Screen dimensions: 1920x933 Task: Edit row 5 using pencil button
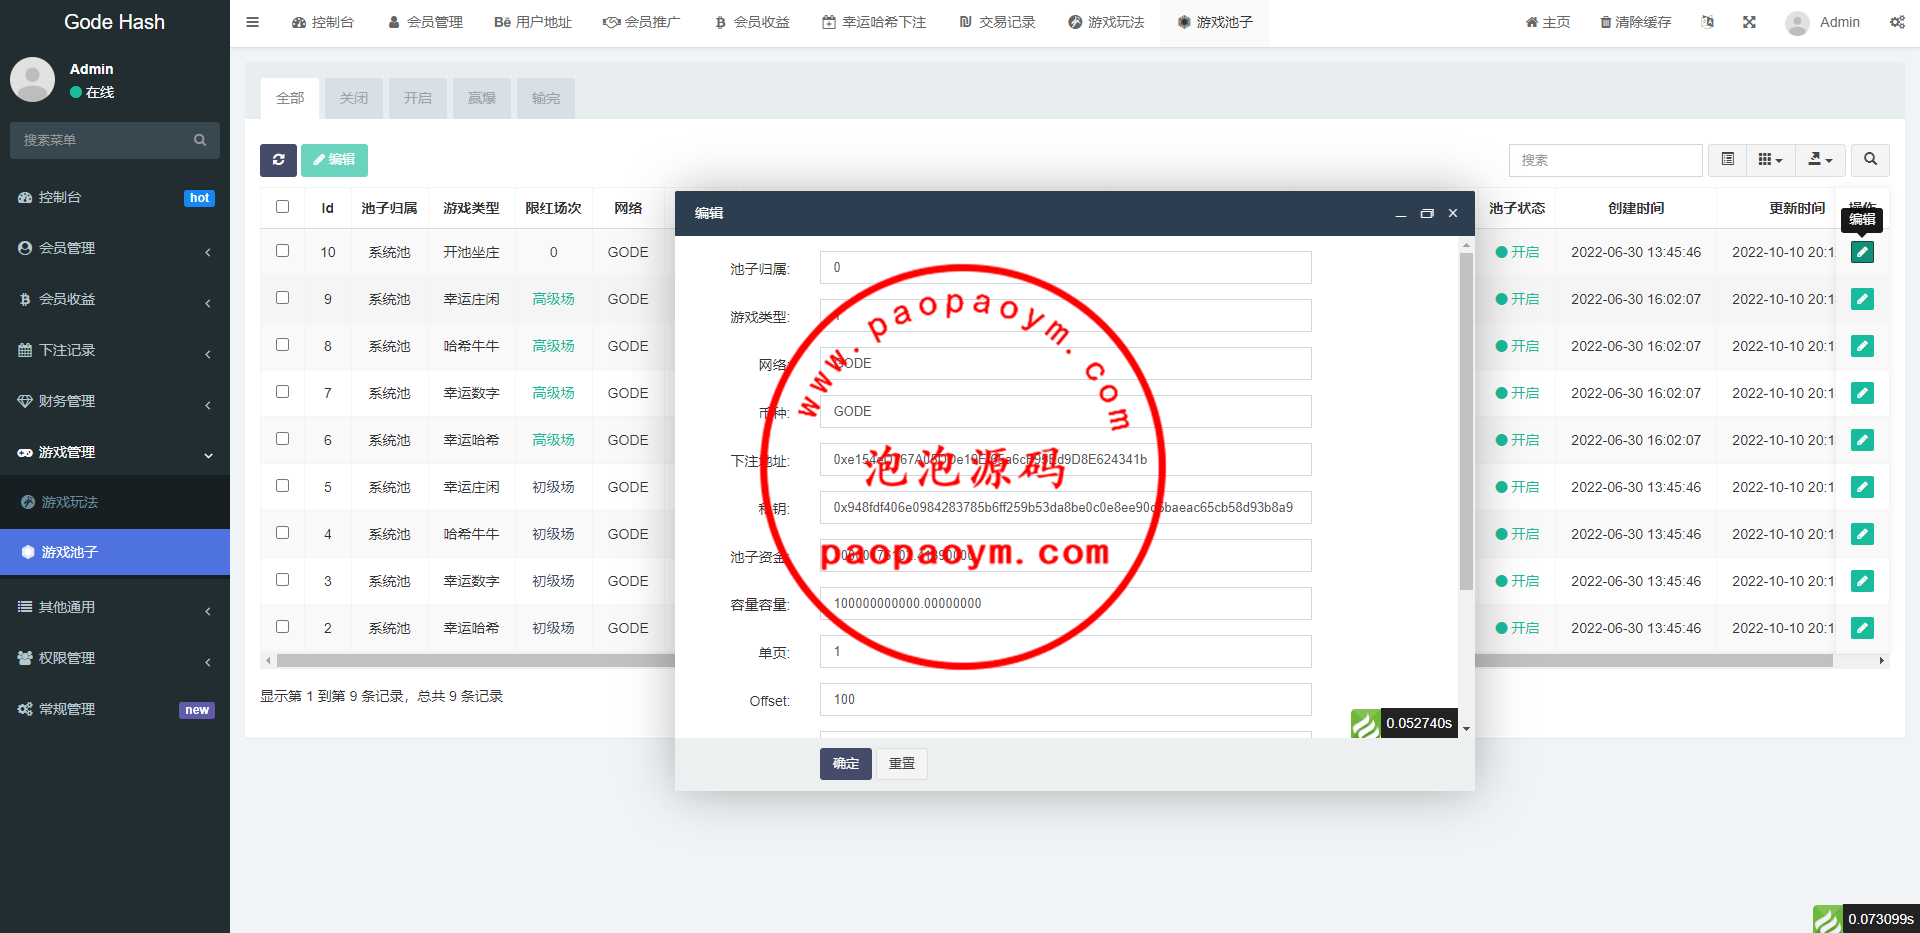click(1862, 487)
